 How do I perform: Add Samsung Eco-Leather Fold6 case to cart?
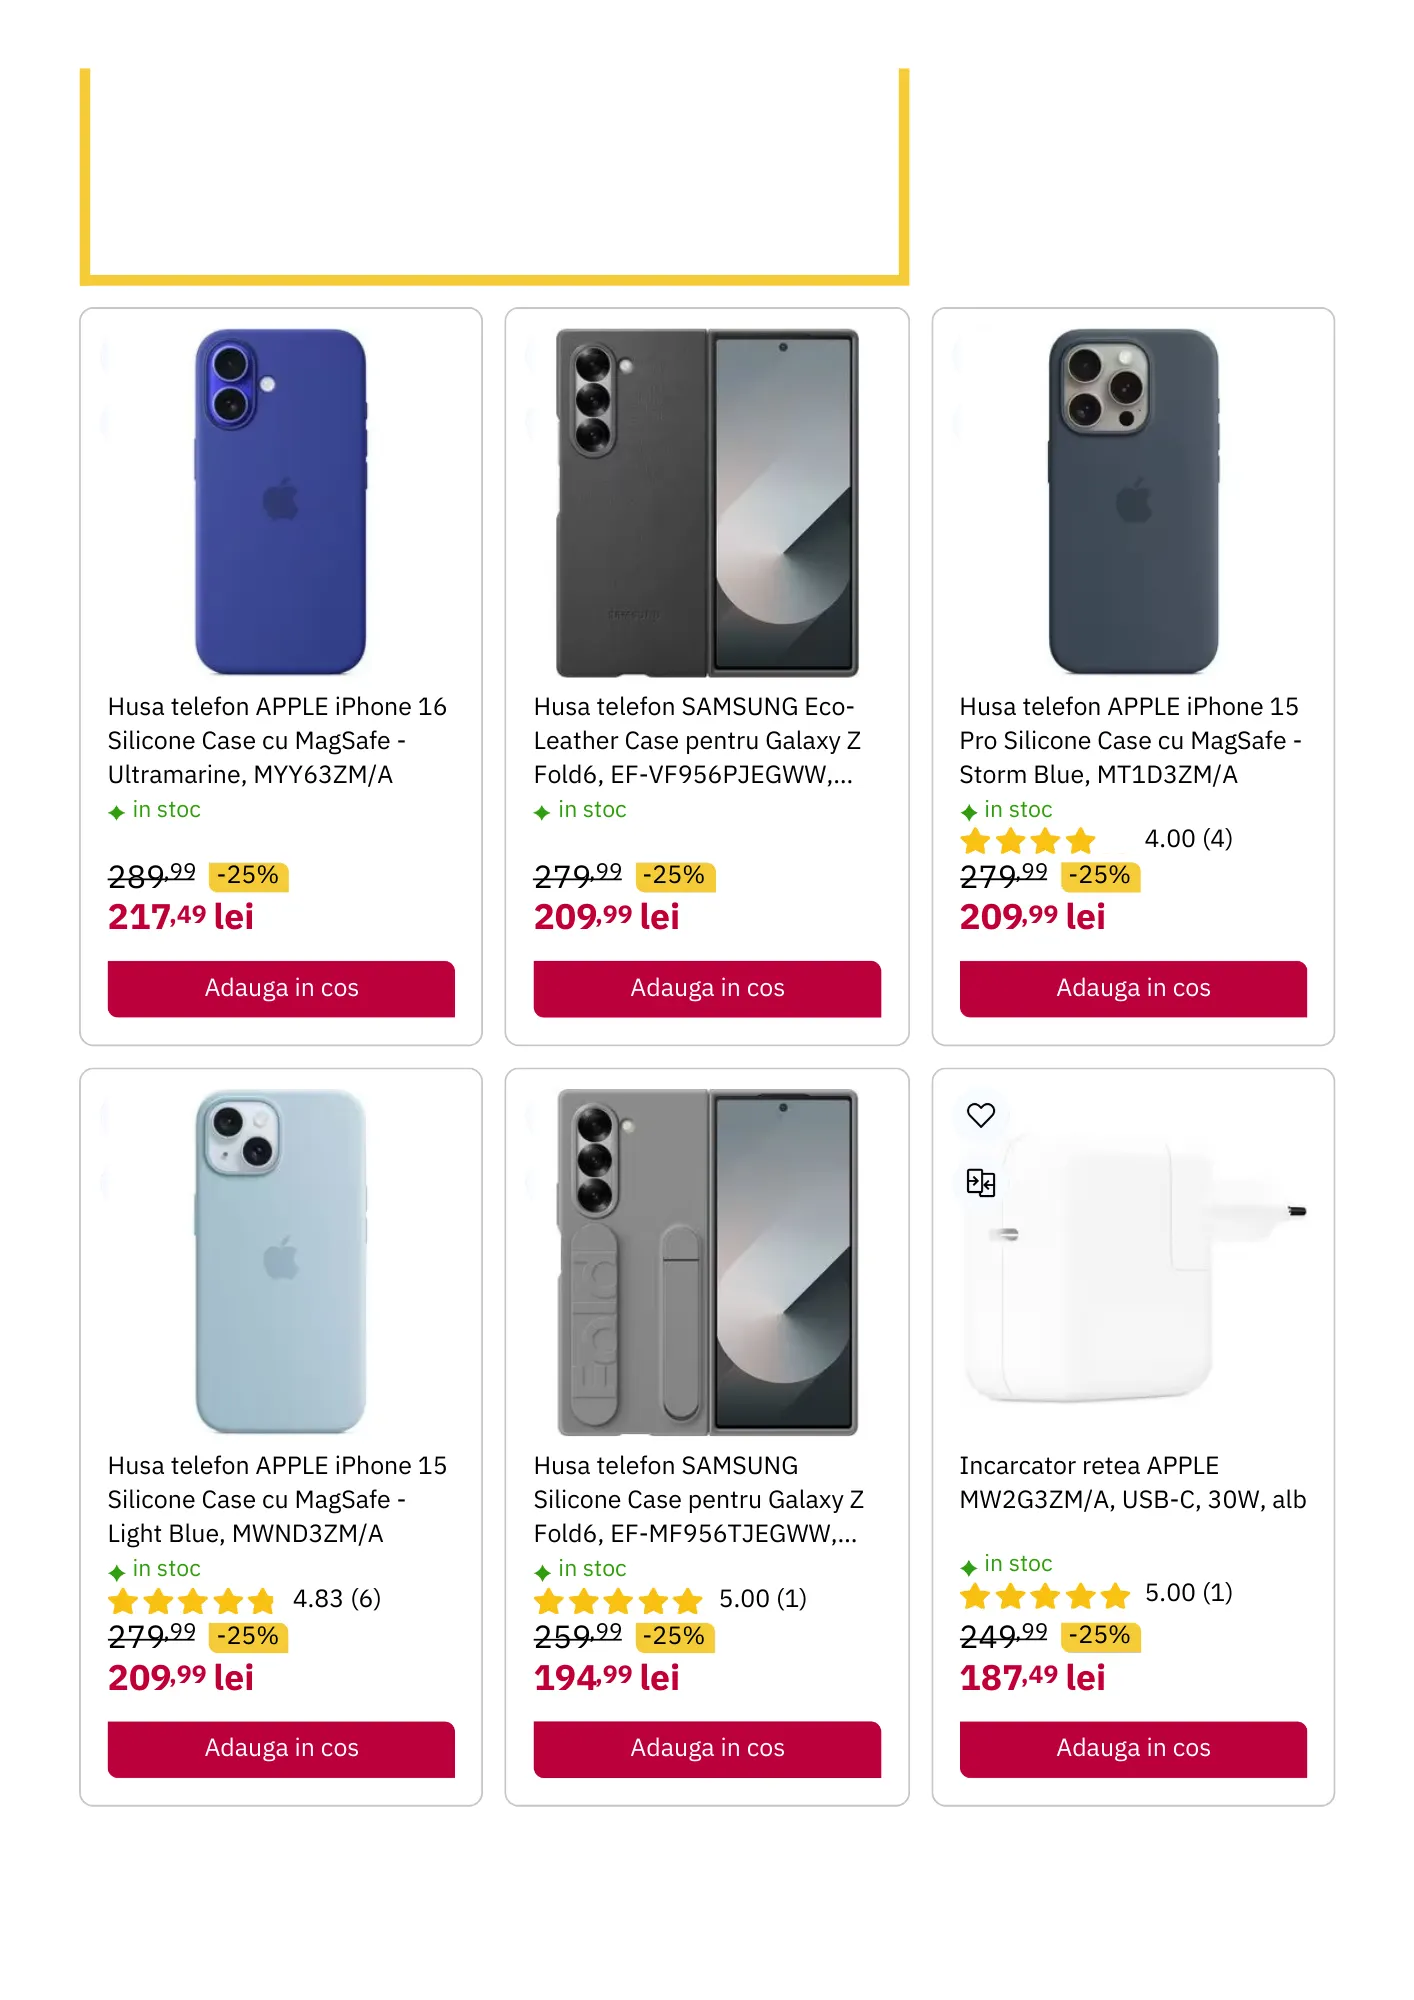click(x=707, y=988)
